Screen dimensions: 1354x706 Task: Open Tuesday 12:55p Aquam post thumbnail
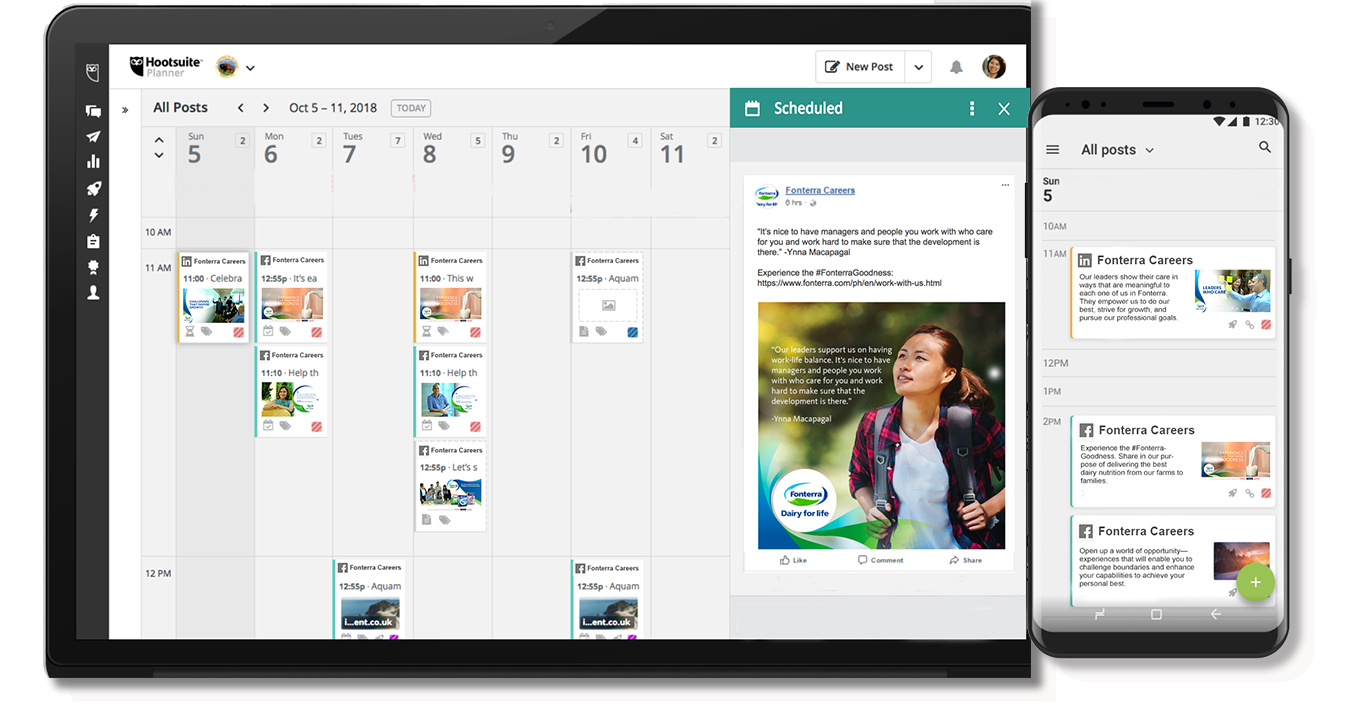point(370,614)
